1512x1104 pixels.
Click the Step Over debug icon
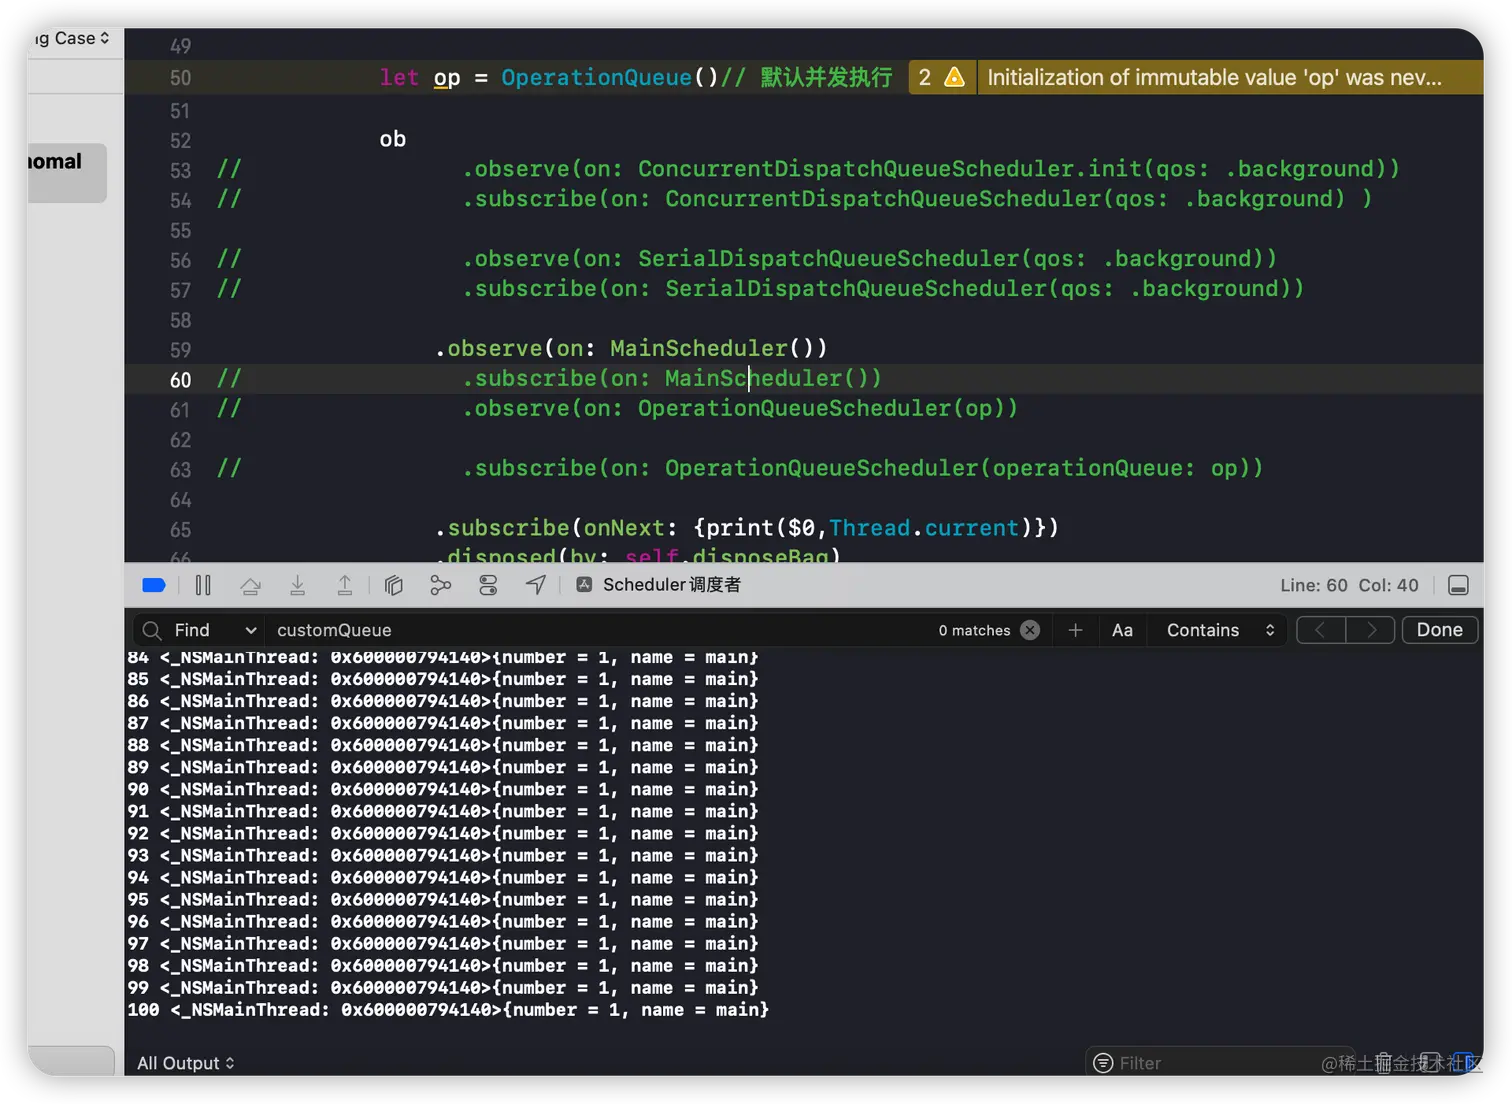click(x=250, y=585)
